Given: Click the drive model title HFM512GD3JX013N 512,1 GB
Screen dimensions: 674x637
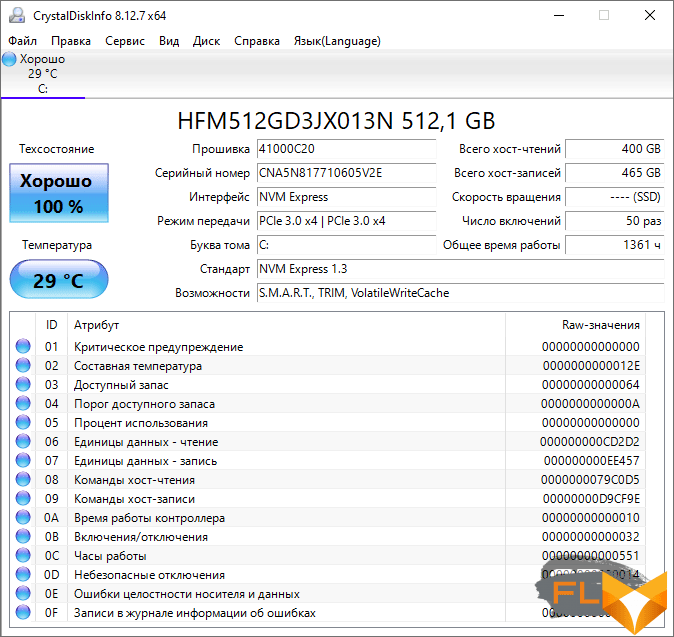Looking at the screenshot, I should (x=337, y=121).
